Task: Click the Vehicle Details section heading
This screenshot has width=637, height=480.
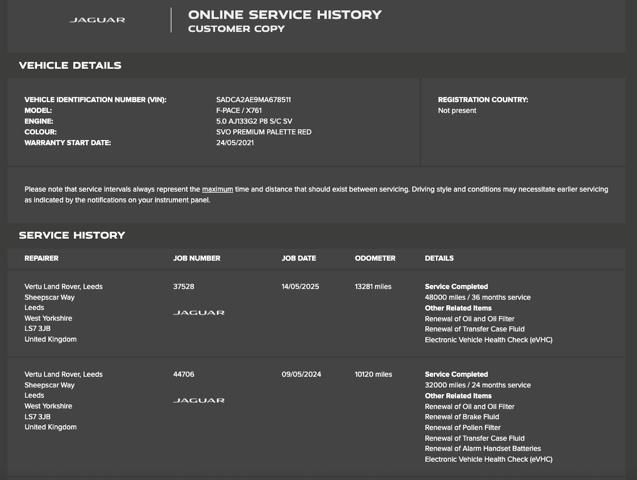Action: click(70, 66)
